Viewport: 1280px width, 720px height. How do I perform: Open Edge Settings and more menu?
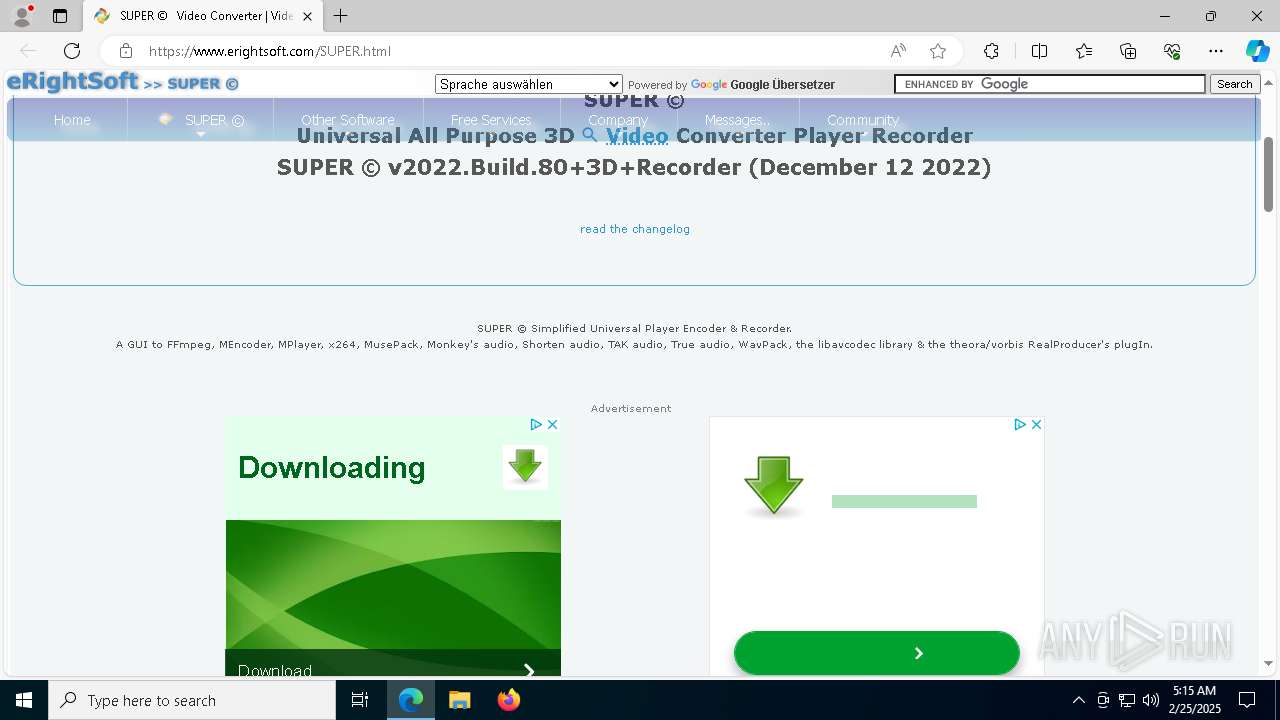pyautogui.click(x=1216, y=51)
